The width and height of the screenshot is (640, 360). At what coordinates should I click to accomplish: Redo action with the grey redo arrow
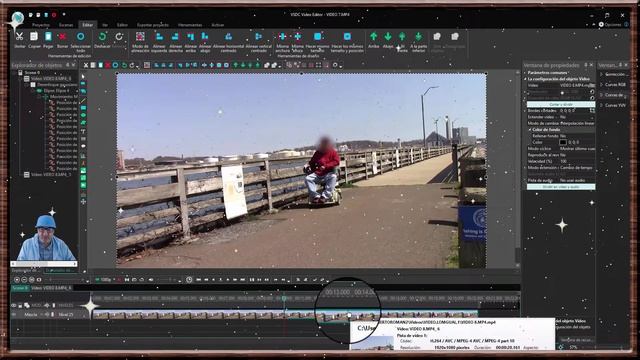119,37
